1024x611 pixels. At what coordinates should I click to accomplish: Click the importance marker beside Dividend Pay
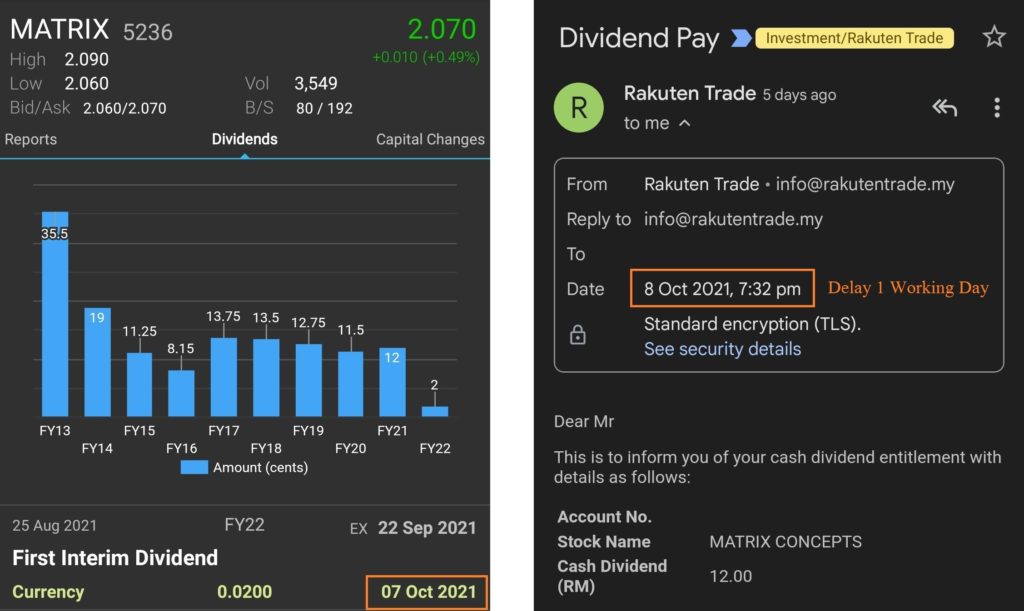pyautogui.click(x=741, y=38)
